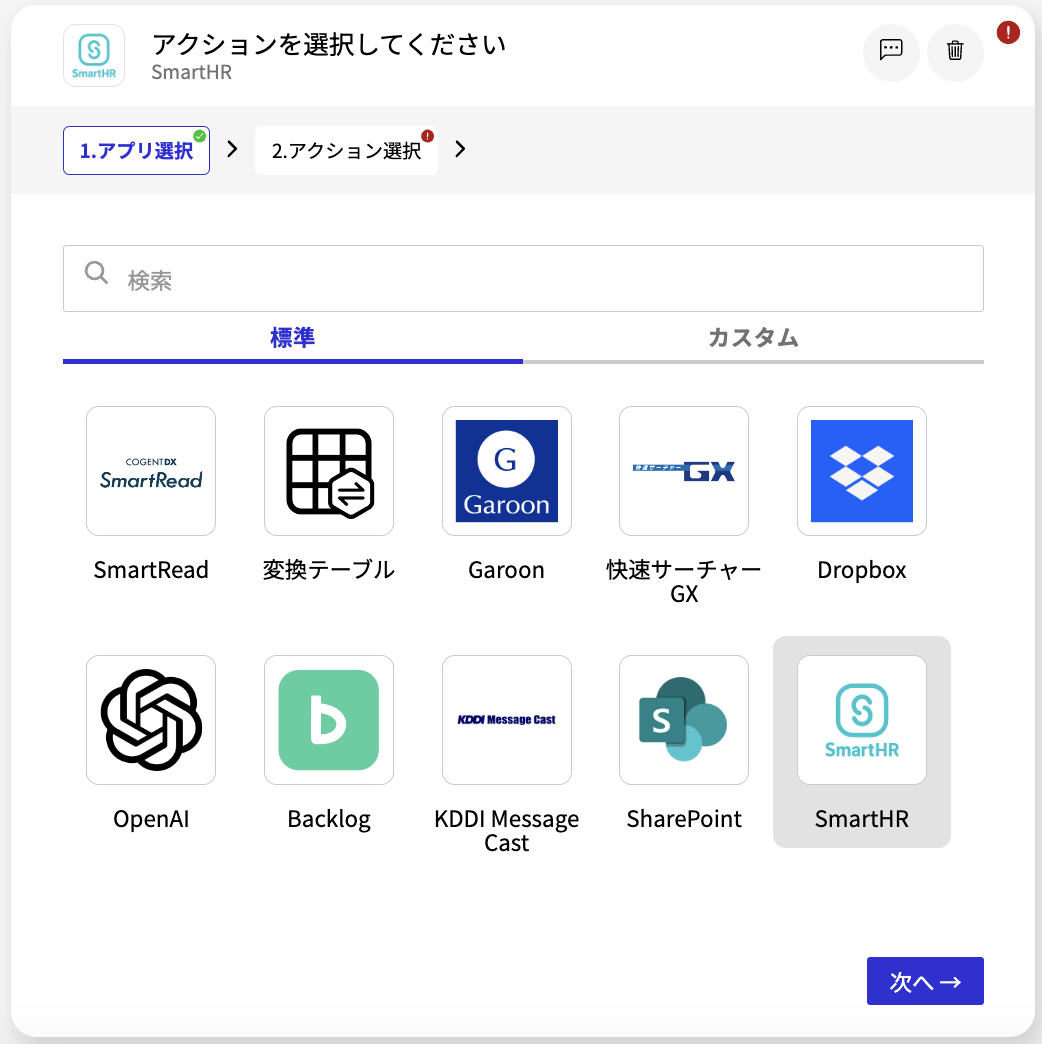The height and width of the screenshot is (1044, 1042).
Task: Click the highlighted SmartHR app tile
Action: pyautogui.click(x=862, y=741)
